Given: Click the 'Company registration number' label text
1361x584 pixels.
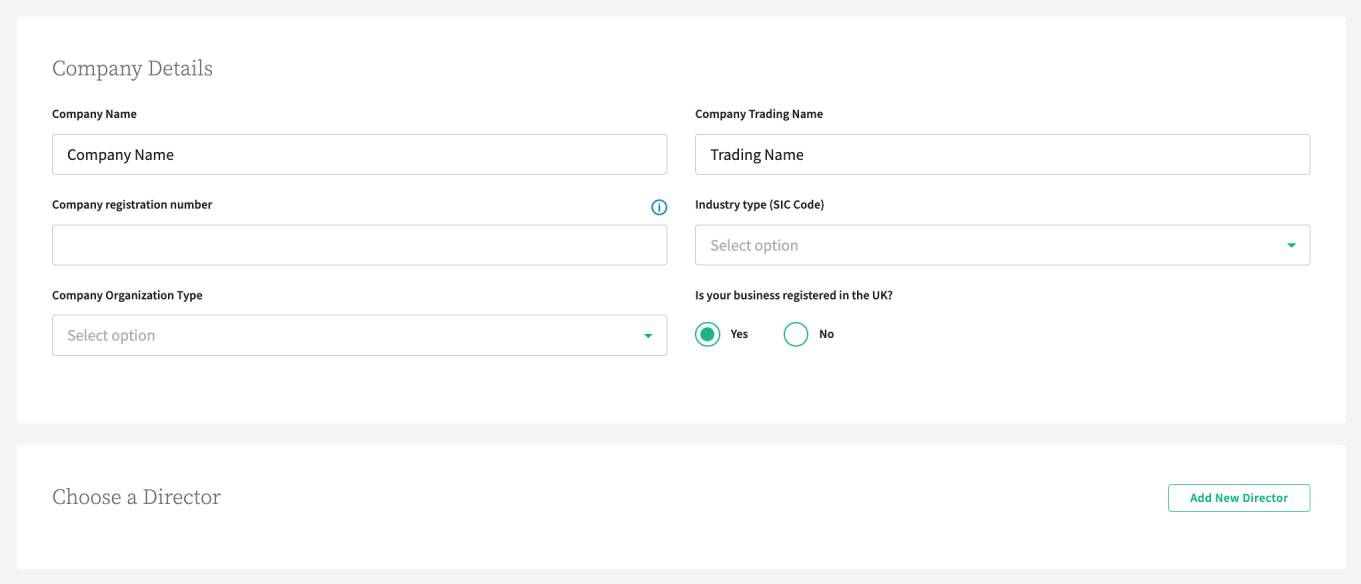Looking at the screenshot, I should (x=132, y=205).
